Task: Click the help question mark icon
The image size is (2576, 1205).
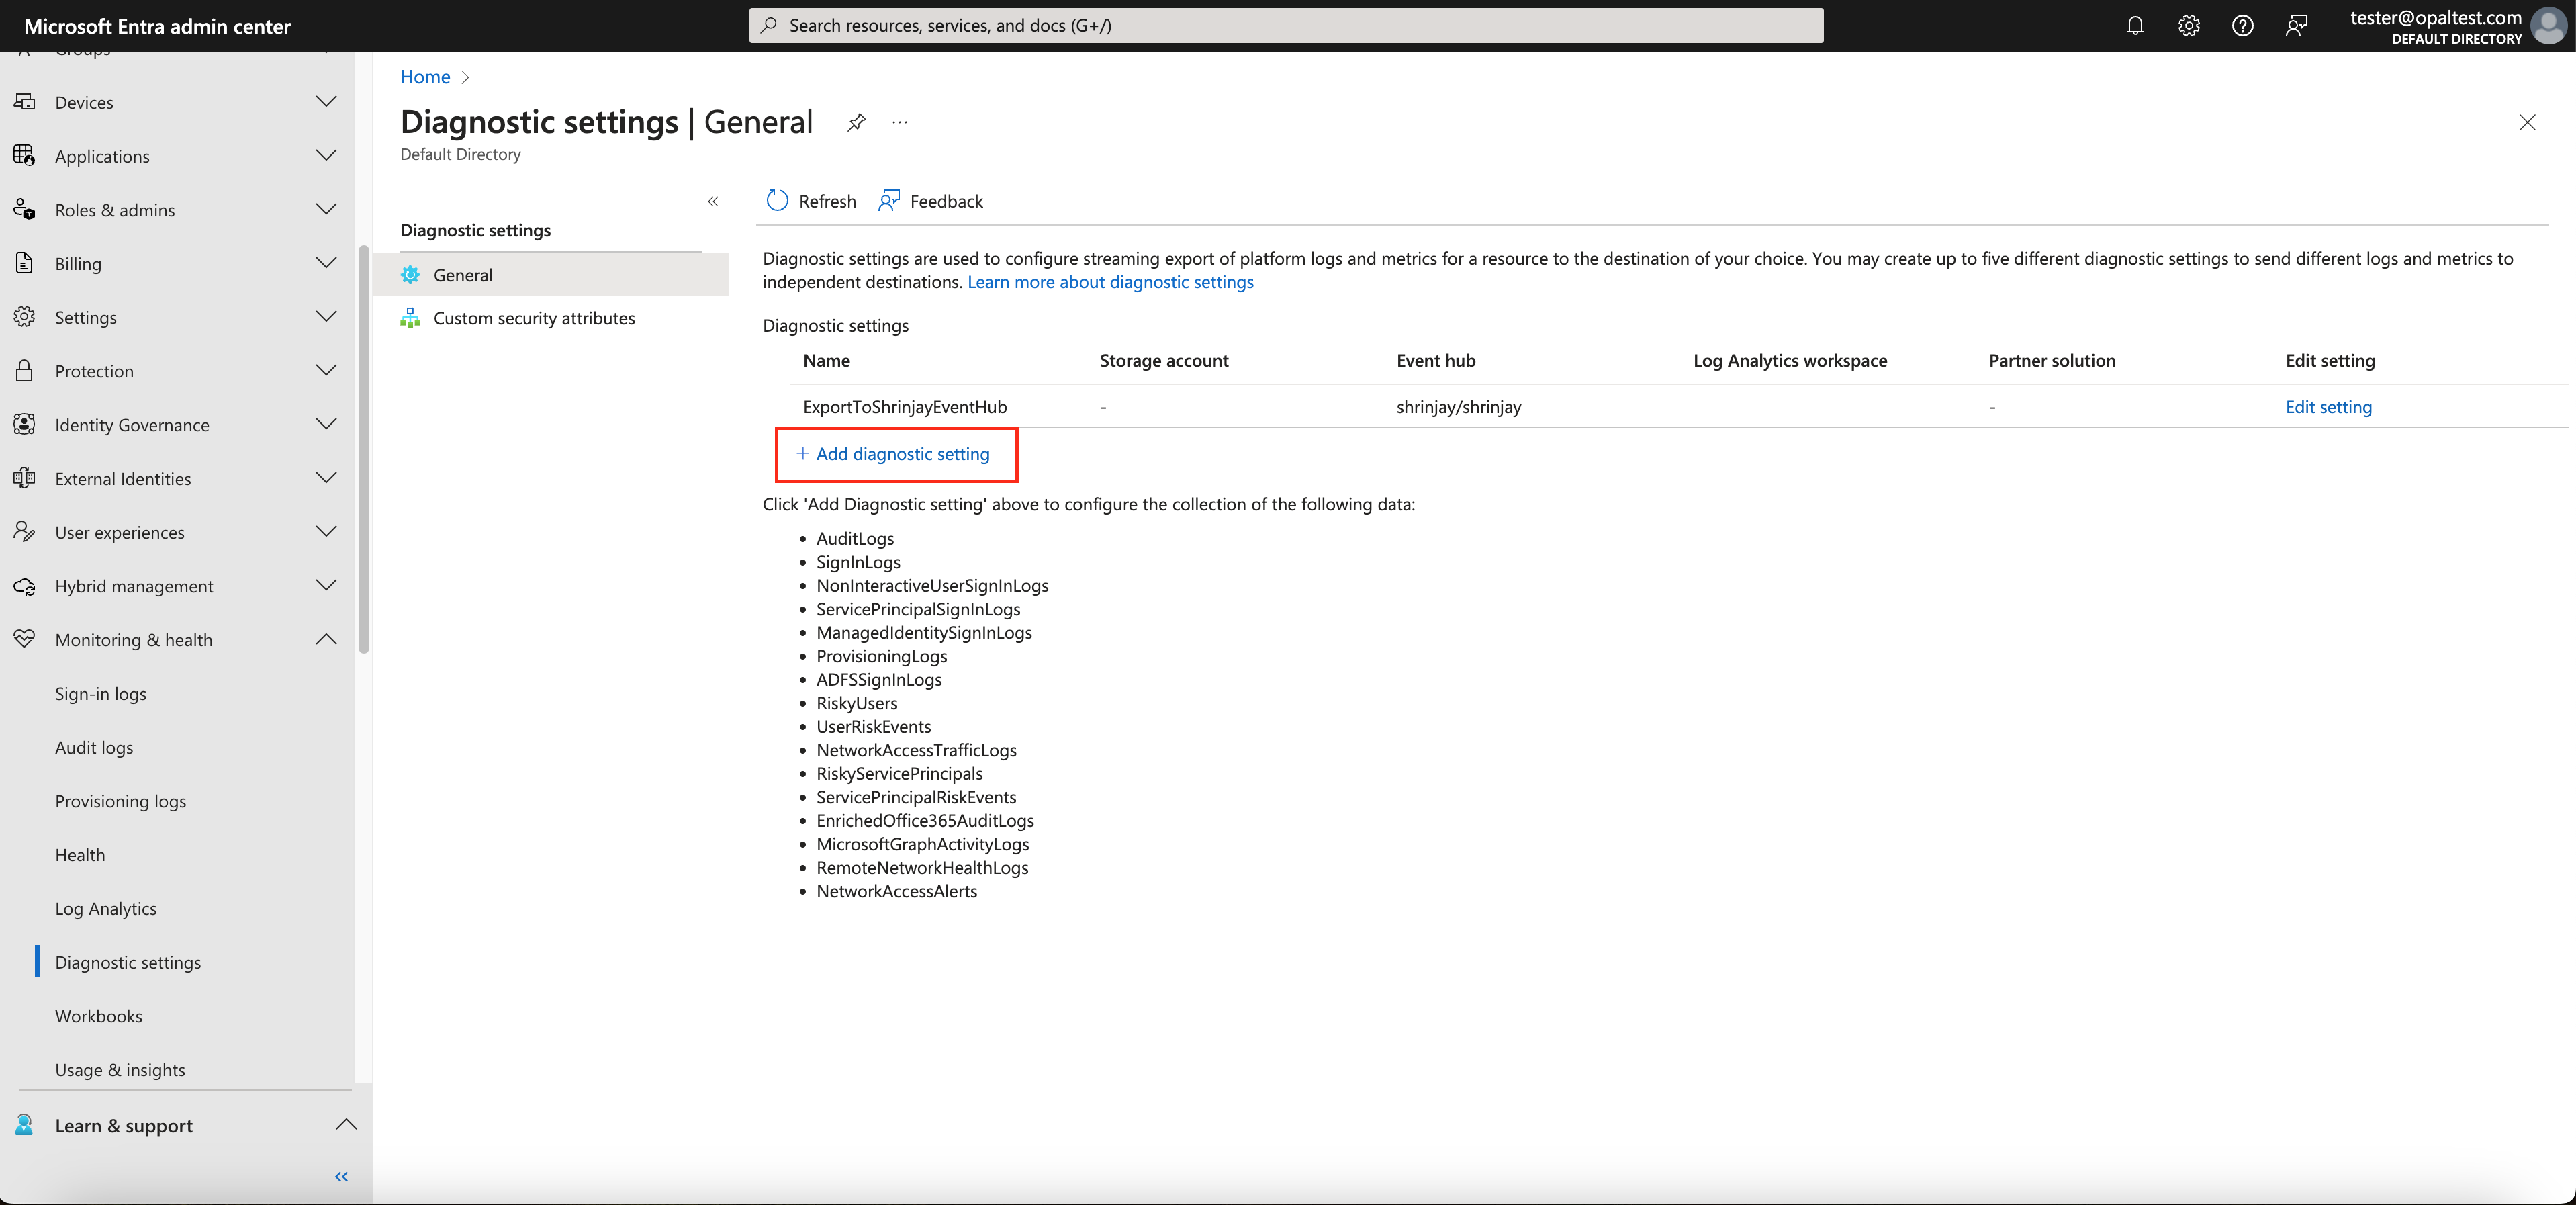Action: 2242,26
